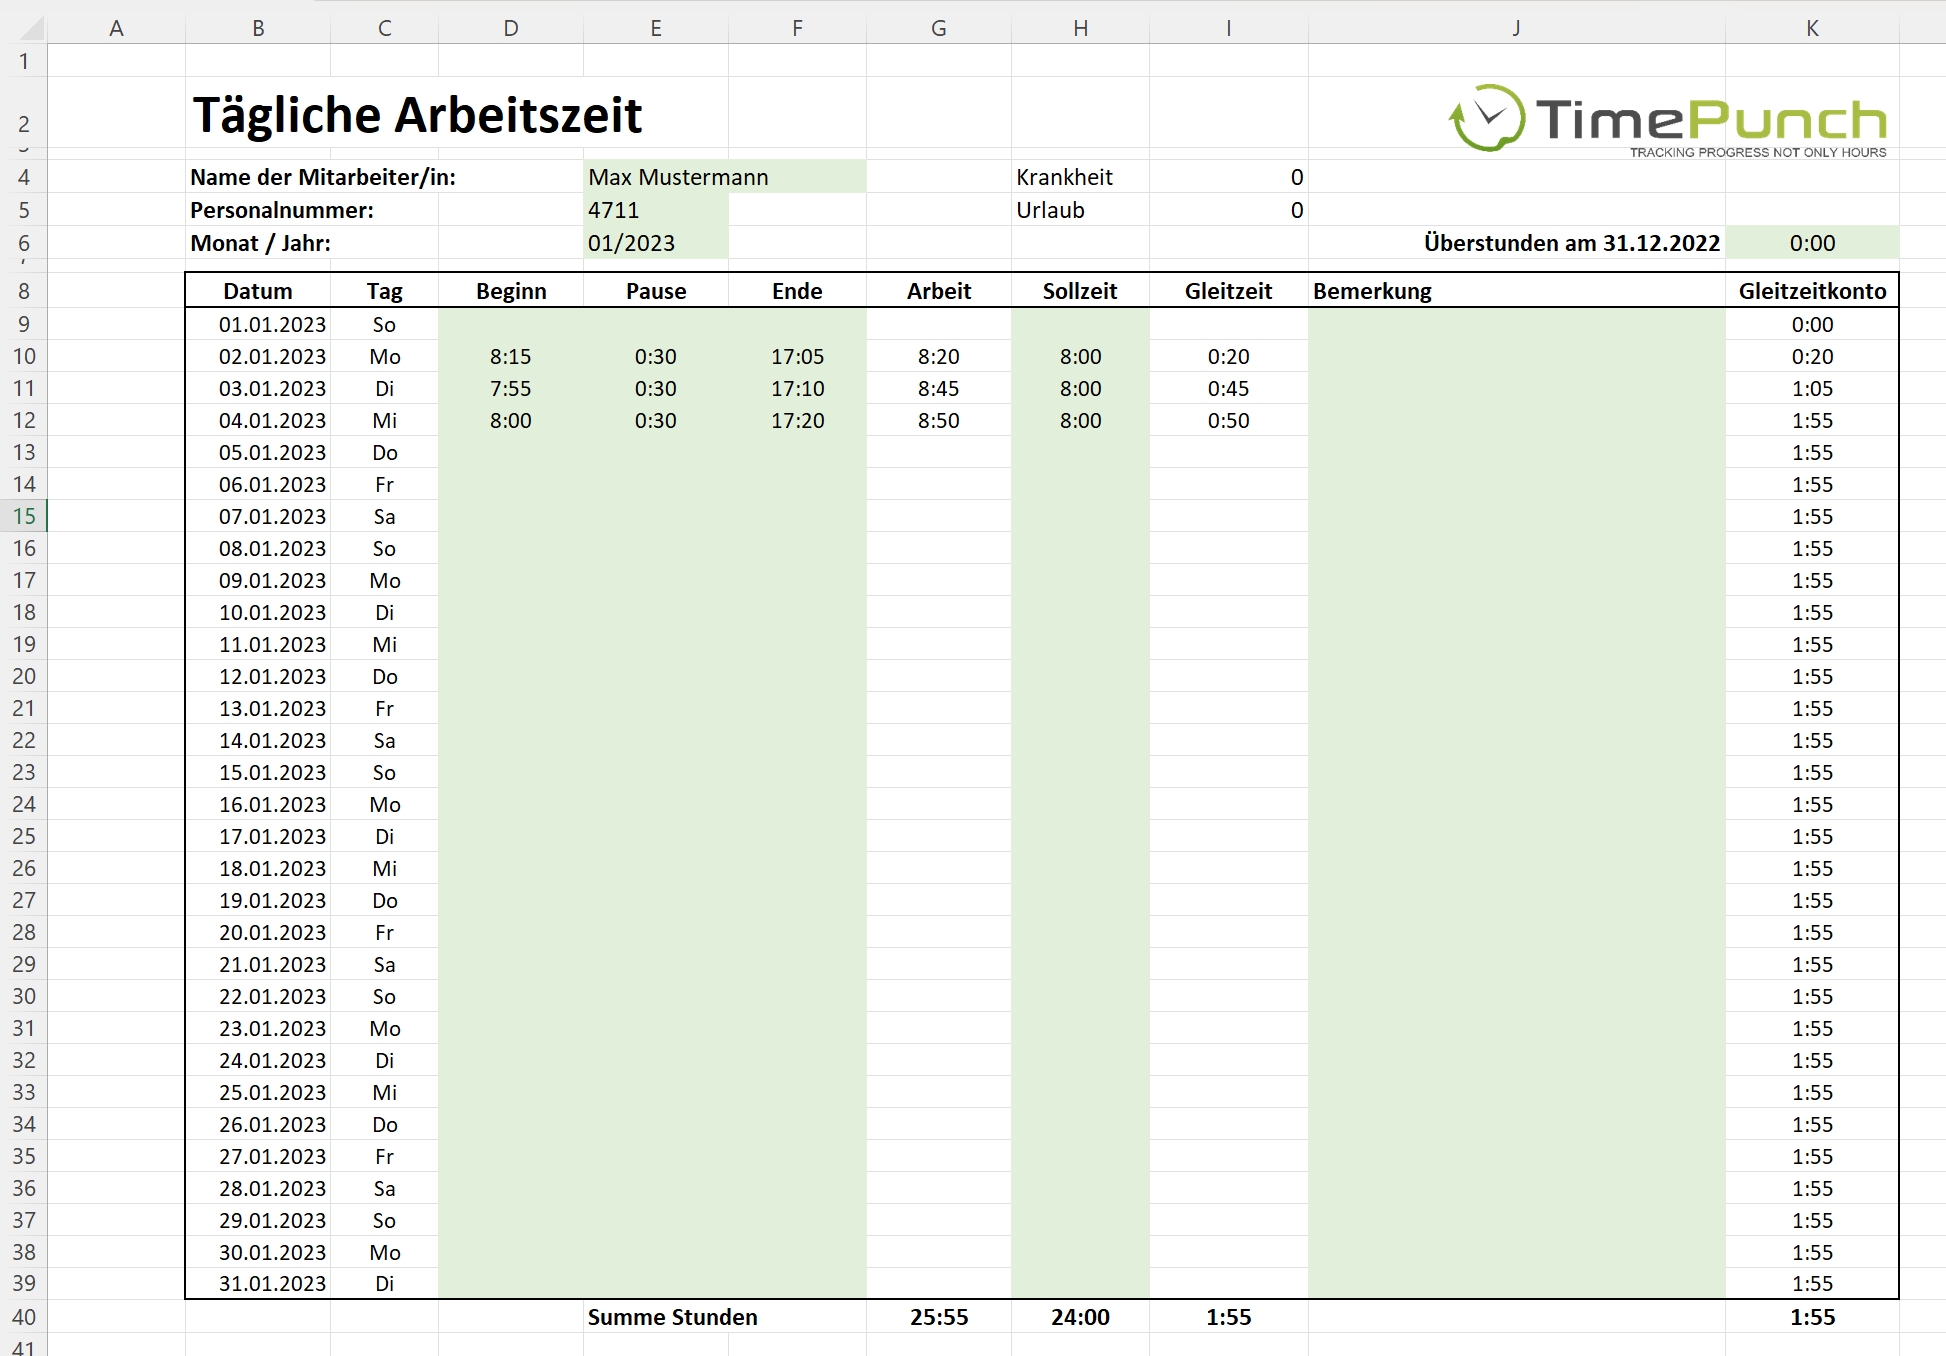
Task: Click the employee name cell Max Mustermann
Action: (x=725, y=177)
